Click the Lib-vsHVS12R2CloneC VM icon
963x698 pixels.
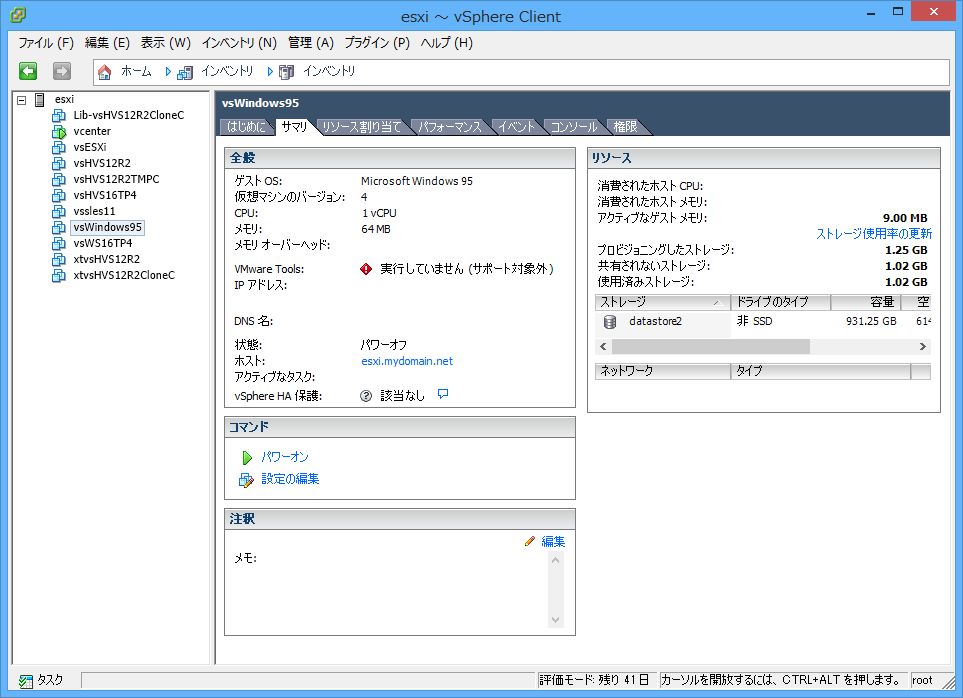[x=59, y=115]
